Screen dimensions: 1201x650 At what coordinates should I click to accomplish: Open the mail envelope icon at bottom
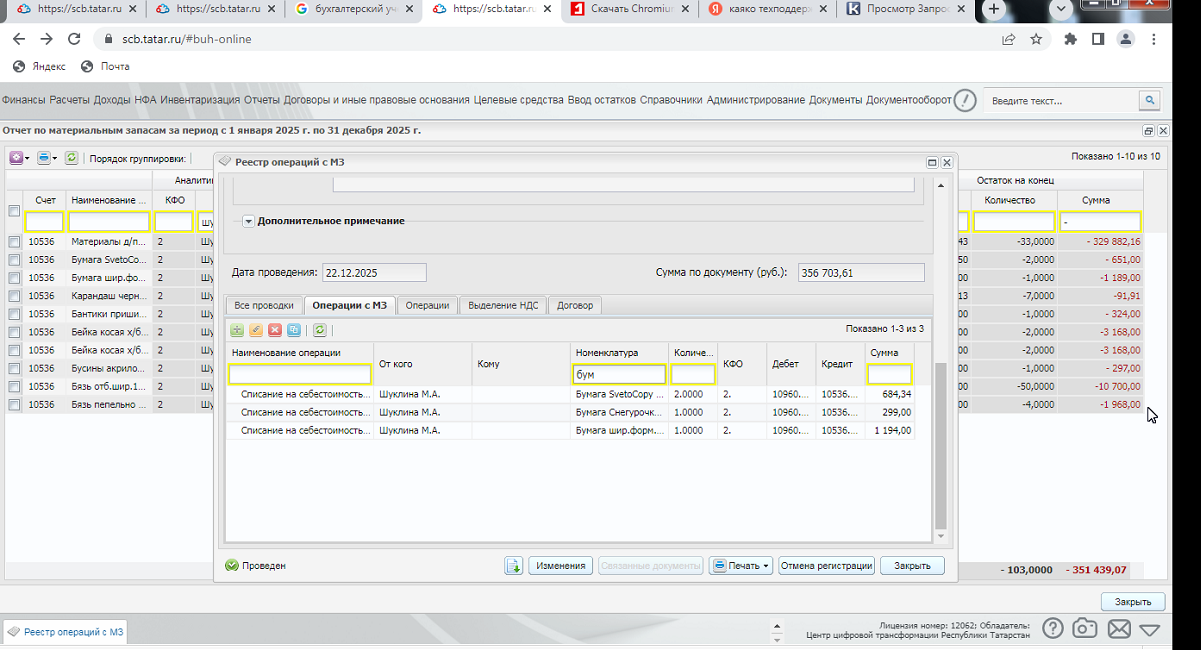[x=1118, y=629]
